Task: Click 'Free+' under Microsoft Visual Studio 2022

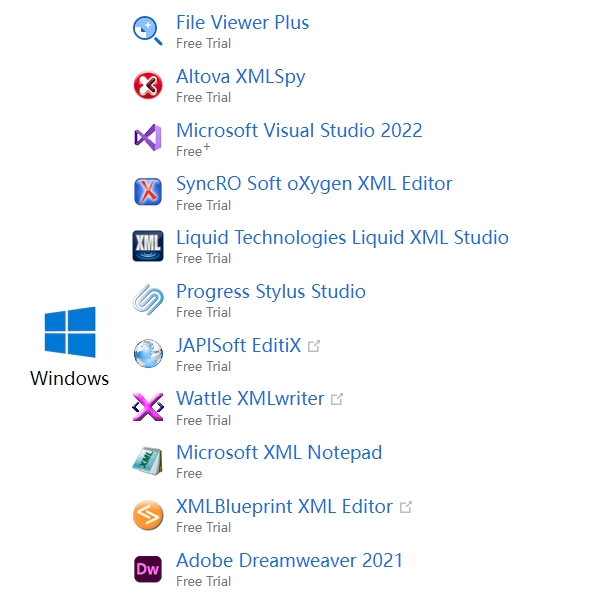Action: coord(193,151)
